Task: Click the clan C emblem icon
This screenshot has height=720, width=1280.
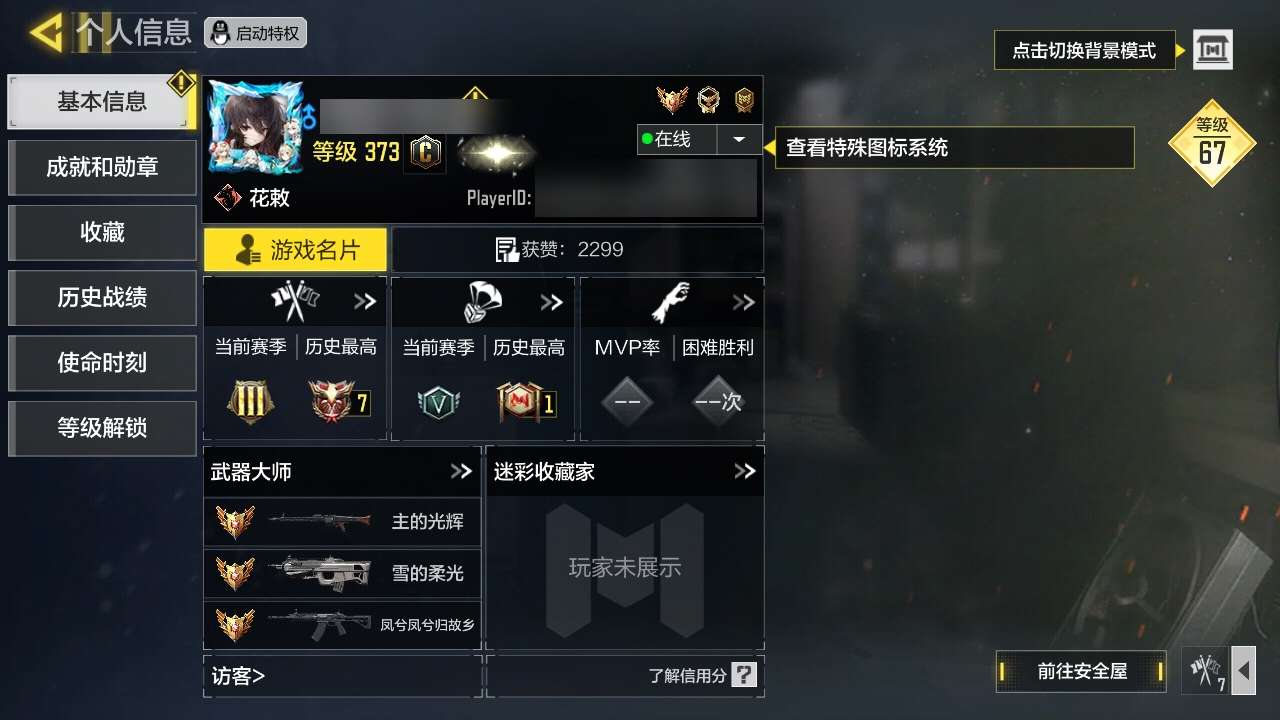Action: click(x=426, y=153)
